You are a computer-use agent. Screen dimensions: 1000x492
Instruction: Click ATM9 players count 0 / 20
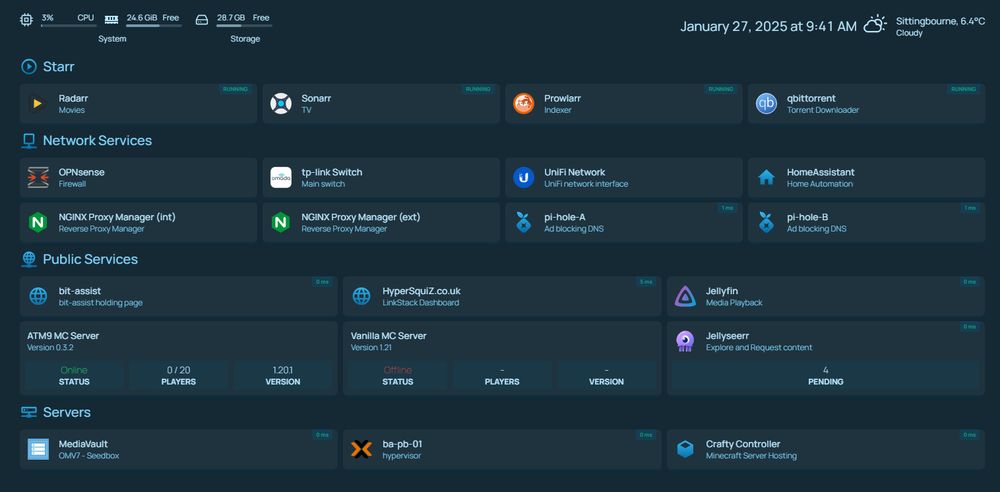[179, 370]
